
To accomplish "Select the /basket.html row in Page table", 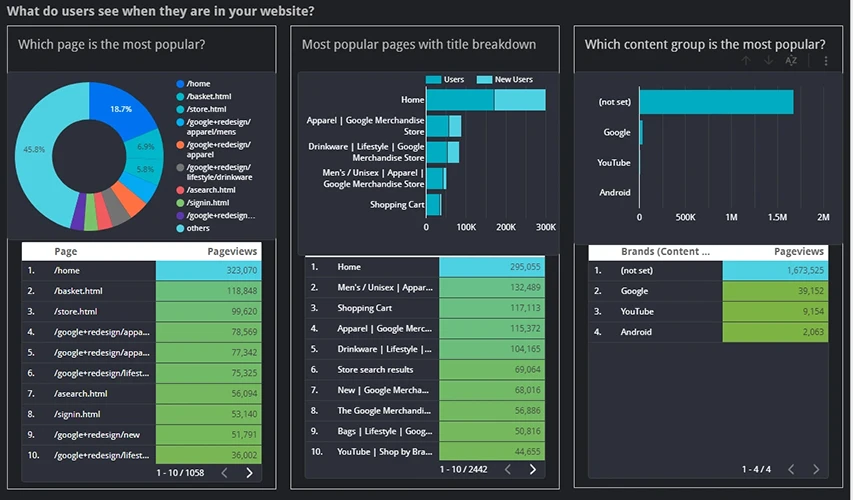I will click(141, 291).
